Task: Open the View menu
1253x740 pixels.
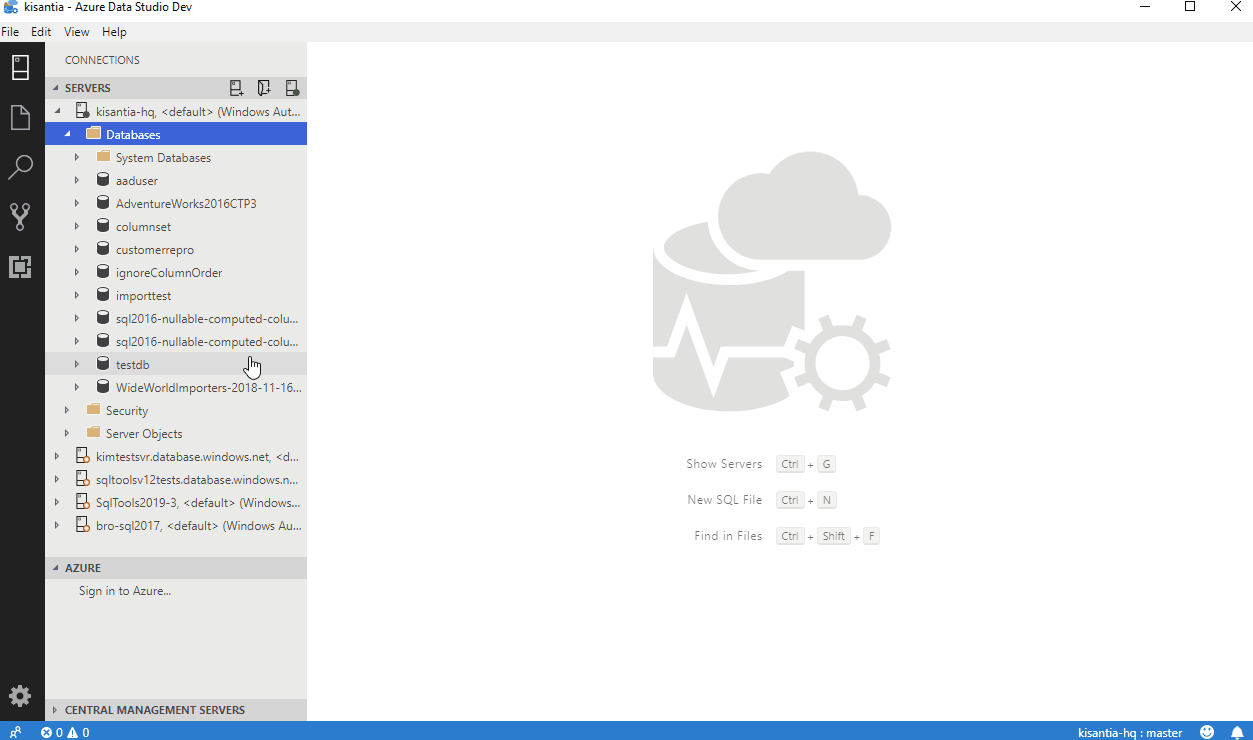Action: (76, 31)
